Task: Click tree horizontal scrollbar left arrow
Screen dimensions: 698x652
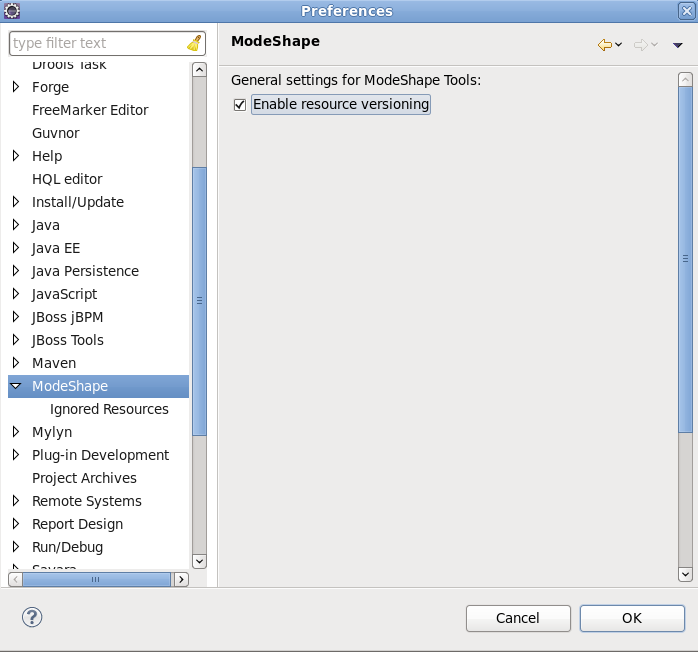Action: pos(16,579)
